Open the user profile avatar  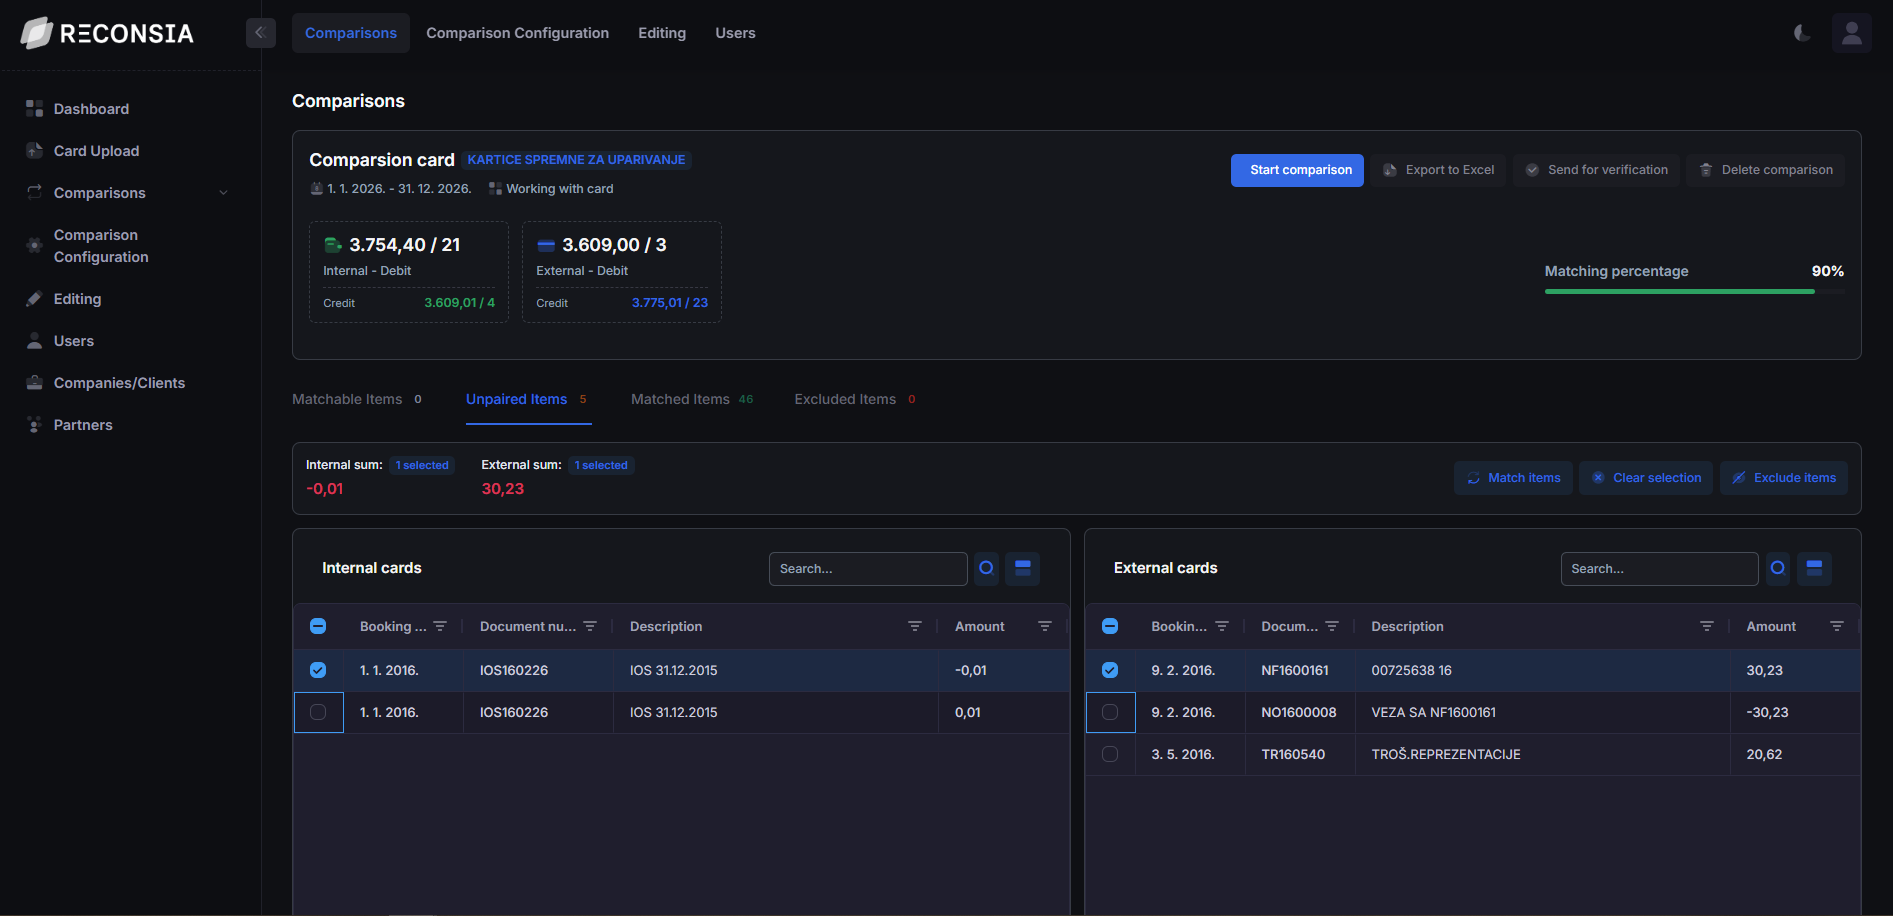point(1851,33)
